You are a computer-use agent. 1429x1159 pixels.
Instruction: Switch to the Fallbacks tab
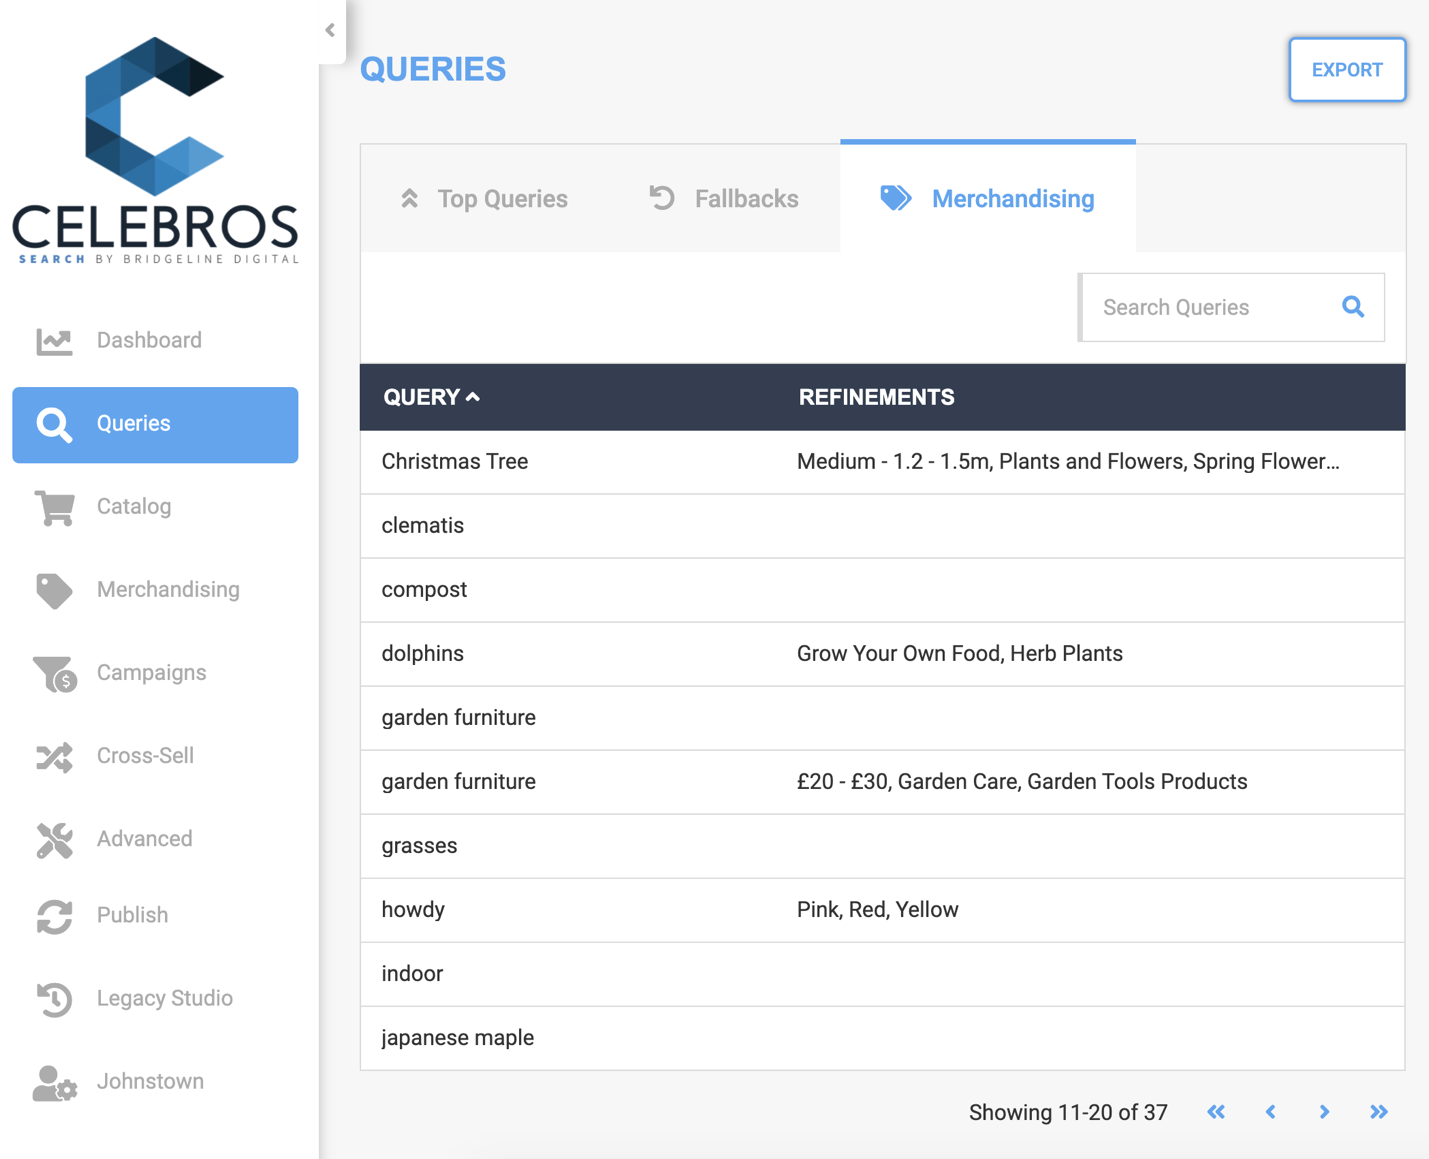coord(724,198)
